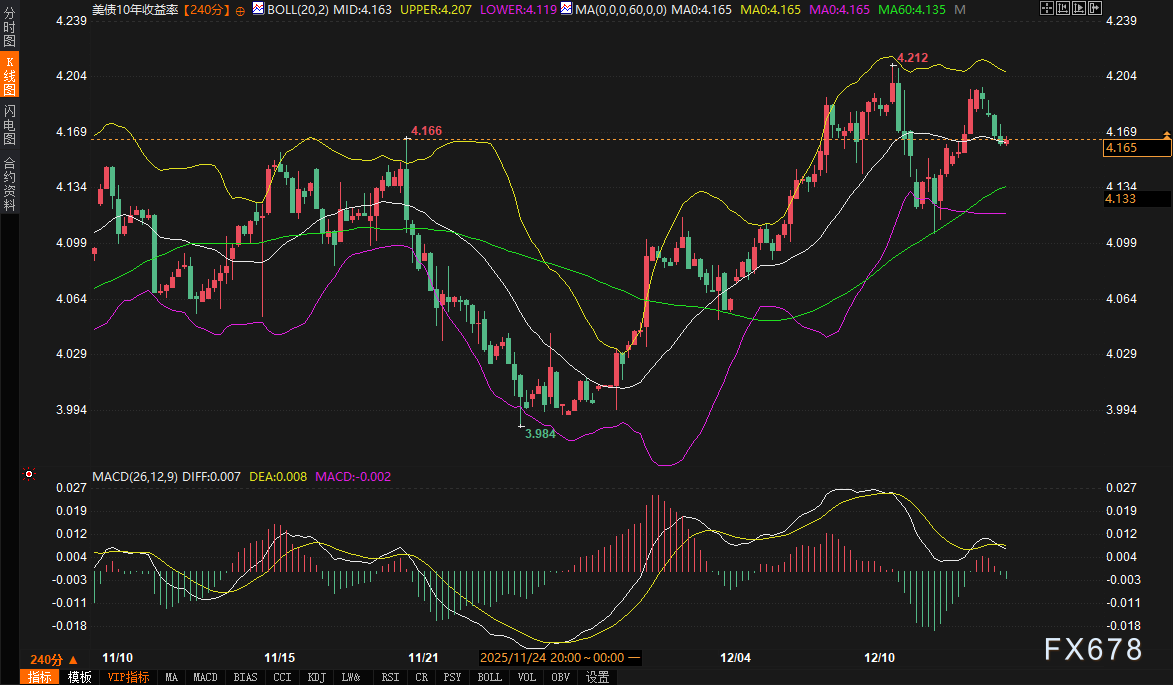The width and height of the screenshot is (1173, 685).
Task: Open the MA(0,0,0,60,0,0) parameters in header
Action: click(620, 9)
